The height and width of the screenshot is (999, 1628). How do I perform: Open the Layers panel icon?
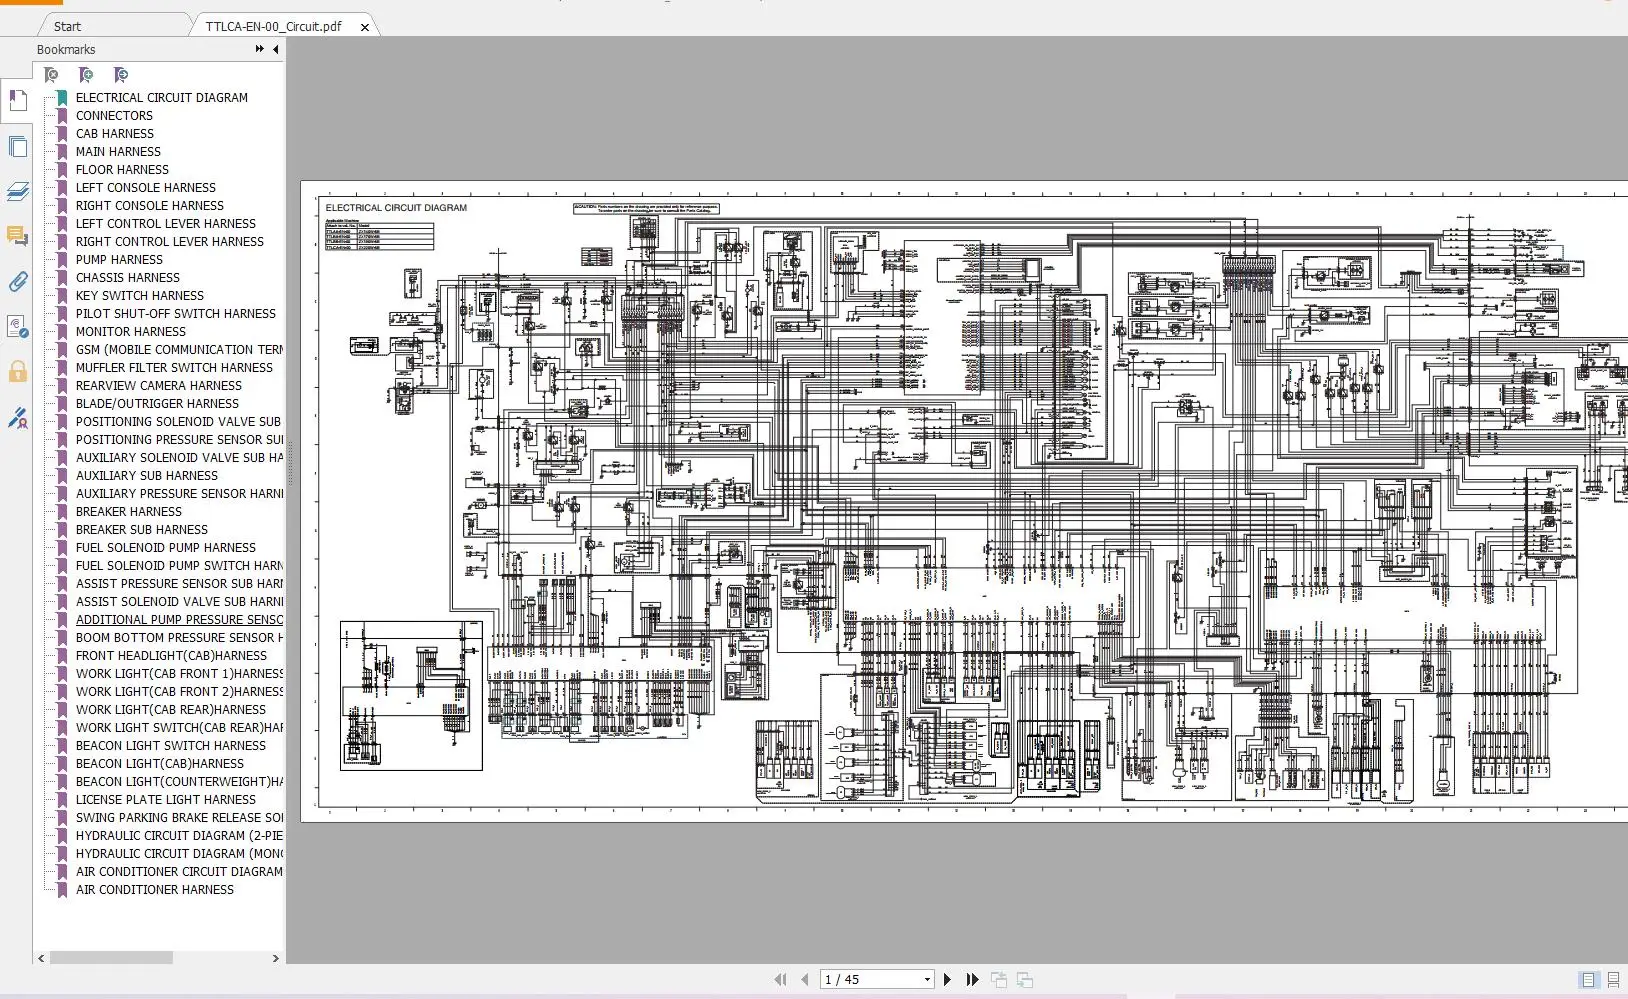coord(17,192)
